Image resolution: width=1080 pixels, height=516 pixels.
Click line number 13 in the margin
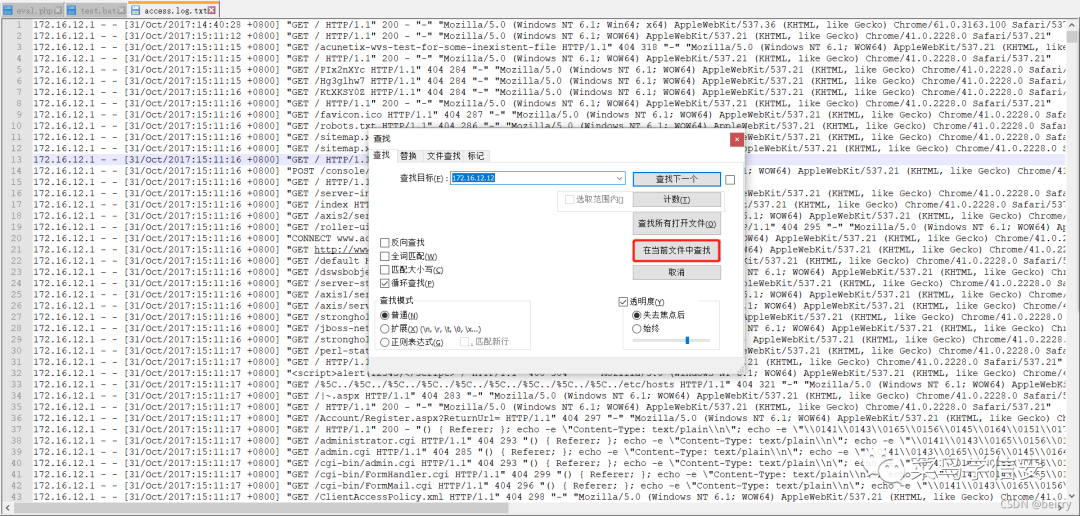(17, 159)
